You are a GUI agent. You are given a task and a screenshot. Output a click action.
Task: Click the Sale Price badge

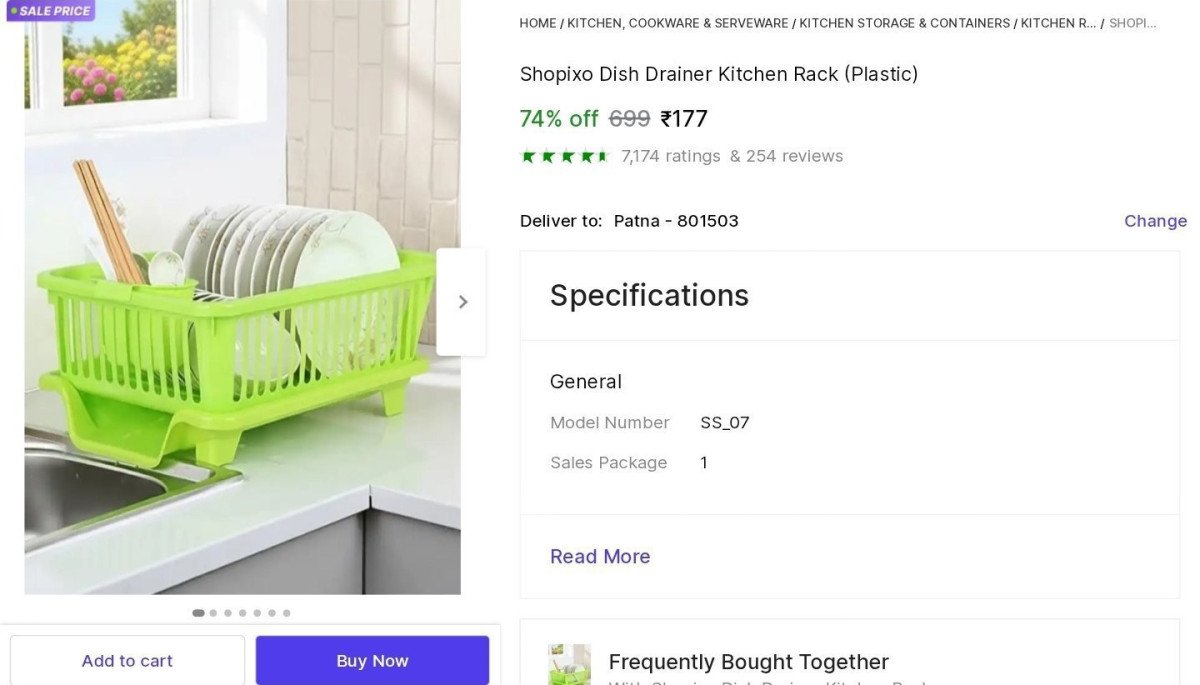(50, 11)
